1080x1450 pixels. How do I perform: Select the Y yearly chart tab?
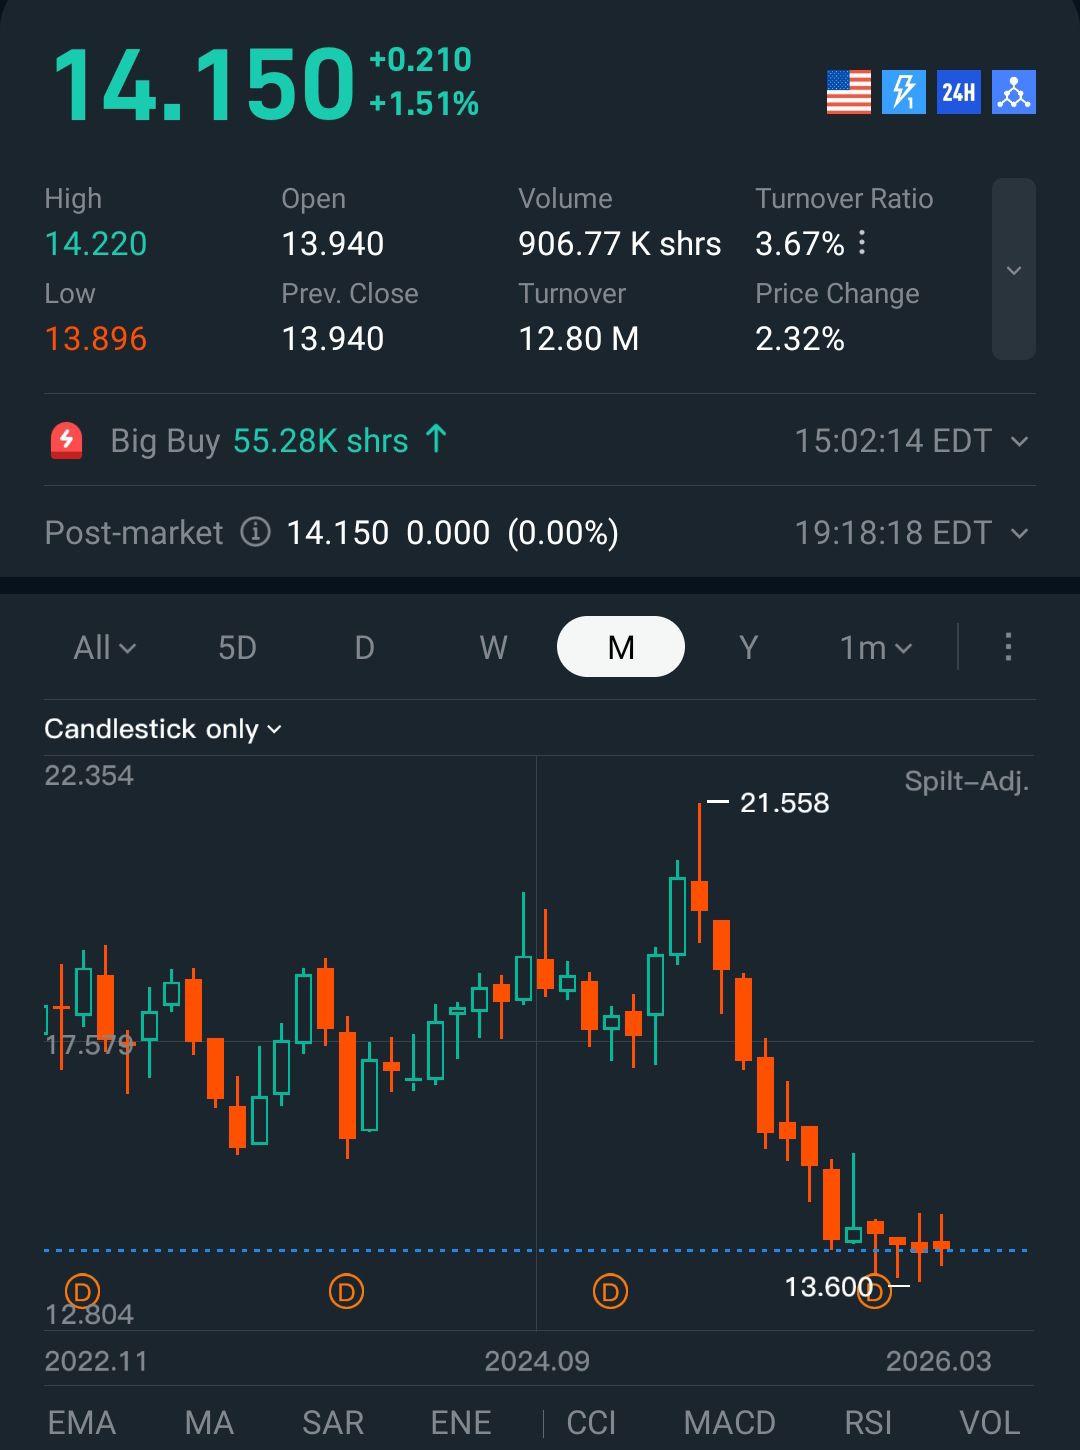pyautogui.click(x=748, y=648)
